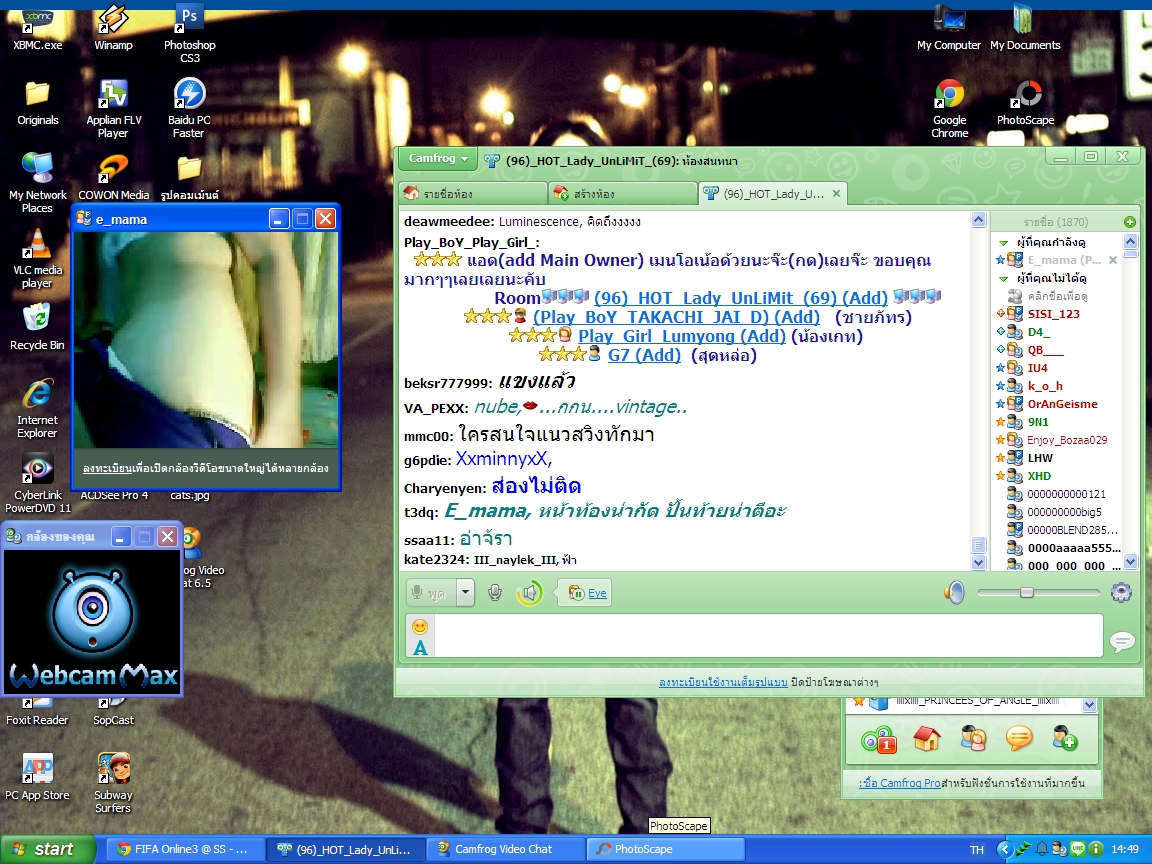Click the Windows start button
Viewport: 1152px width, 864px height.
(x=48, y=849)
